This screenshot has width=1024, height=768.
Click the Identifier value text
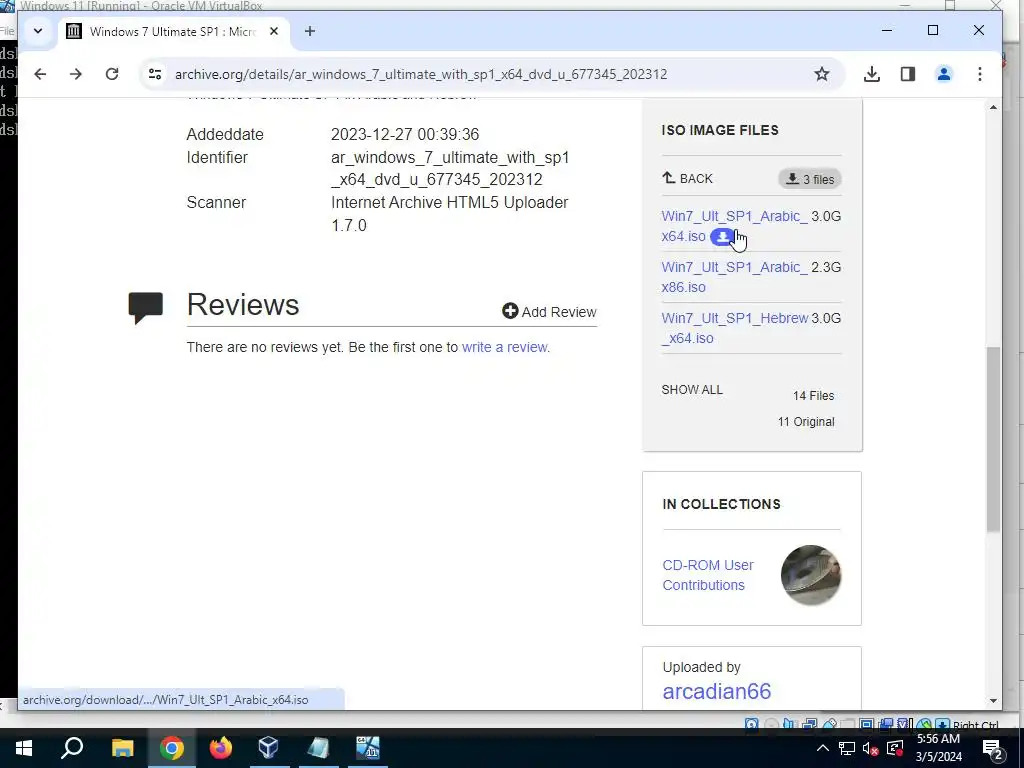click(450, 168)
